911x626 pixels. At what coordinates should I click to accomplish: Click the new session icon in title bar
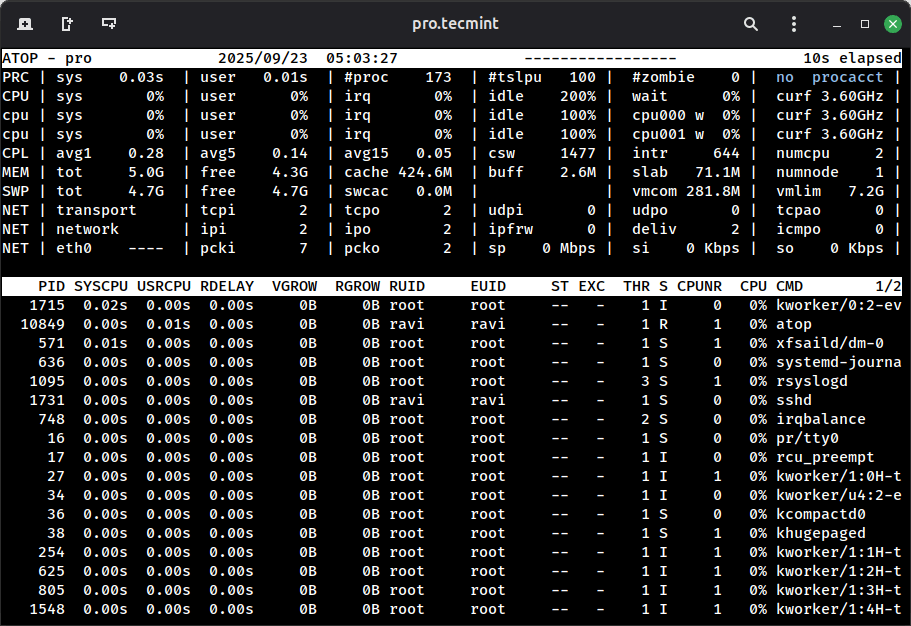click(x=24, y=23)
